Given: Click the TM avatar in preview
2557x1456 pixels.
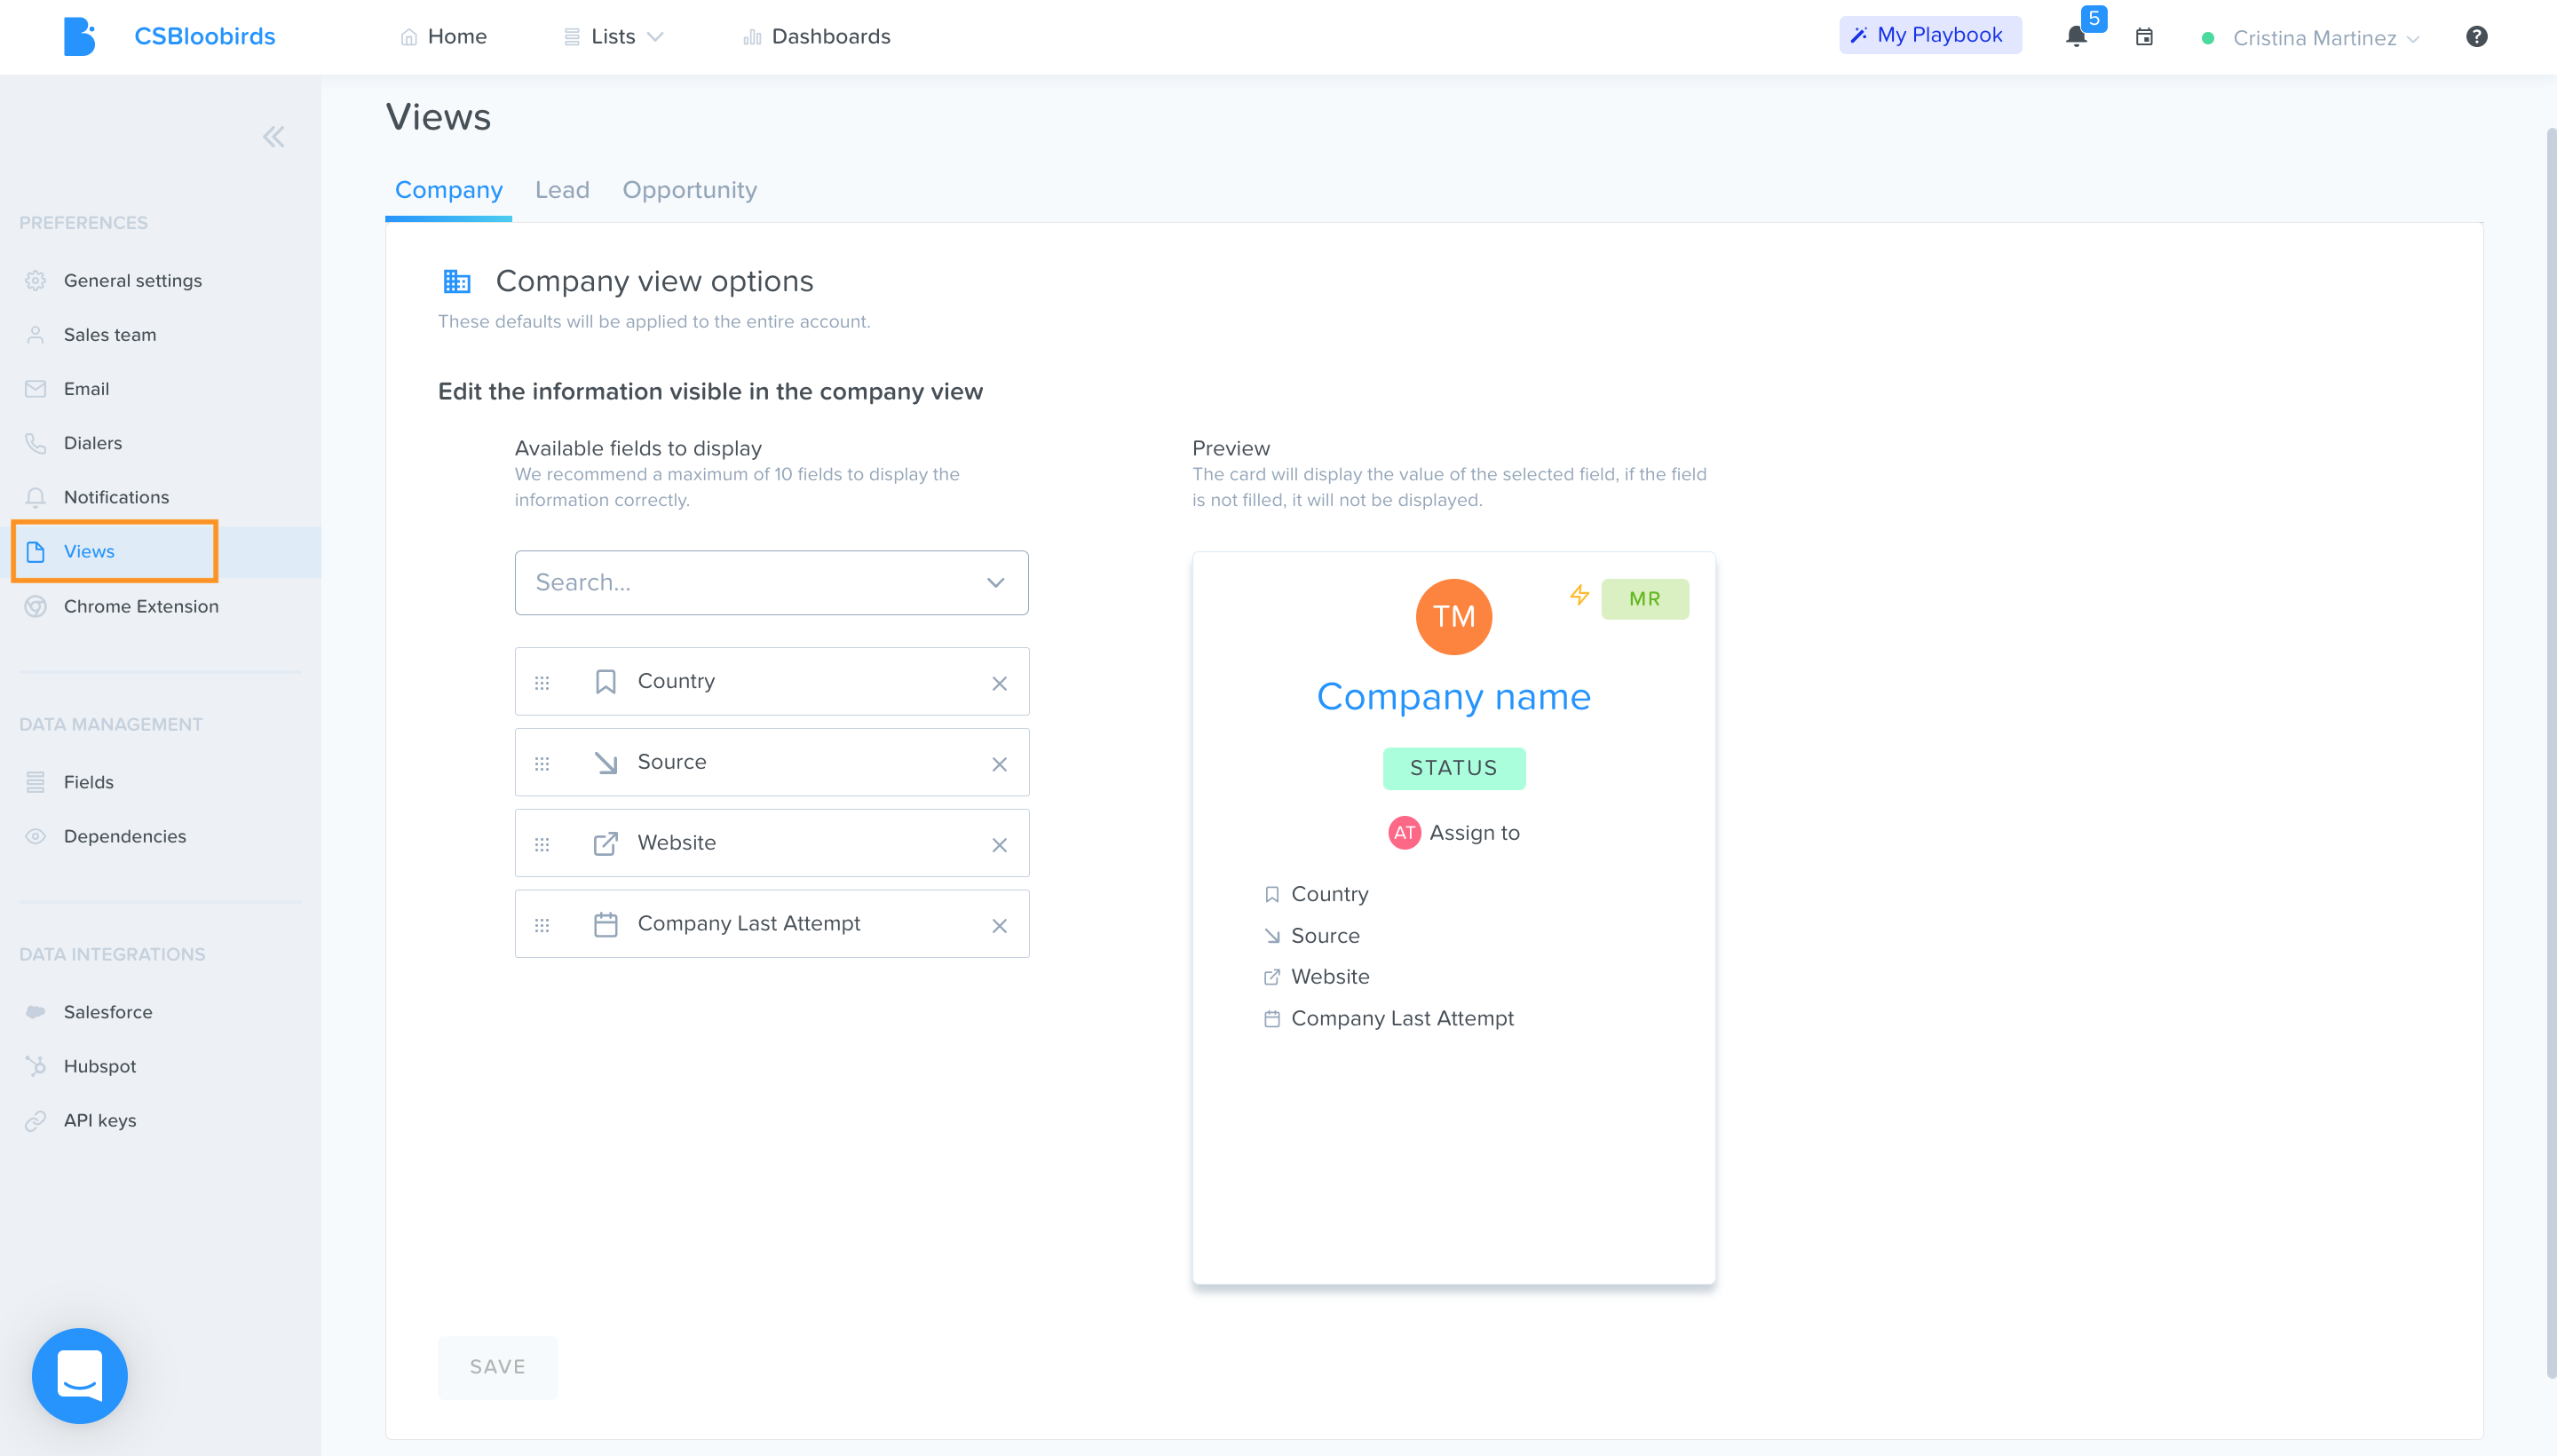Looking at the screenshot, I should tap(1453, 617).
